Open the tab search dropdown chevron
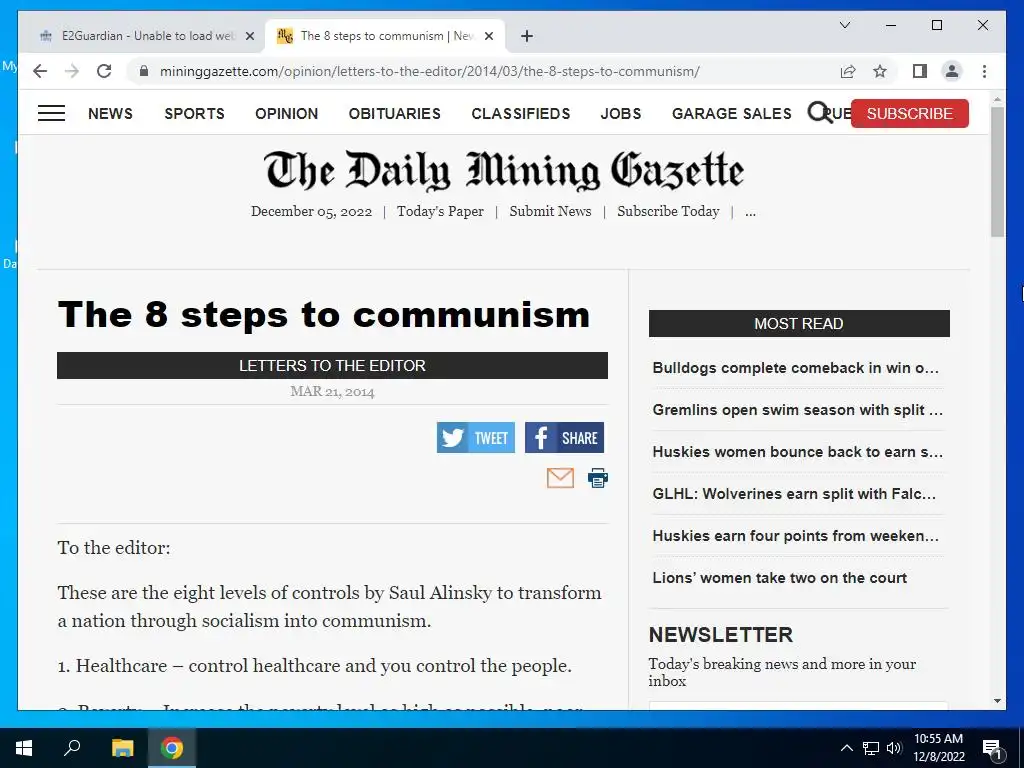The image size is (1024, 768). click(x=844, y=25)
